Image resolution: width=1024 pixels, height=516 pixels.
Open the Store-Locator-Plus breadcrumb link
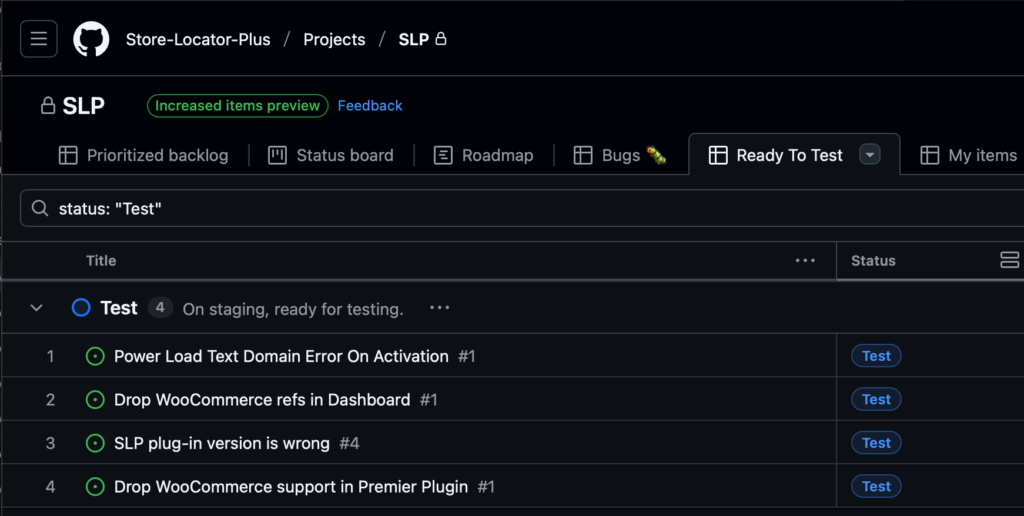tap(198, 39)
